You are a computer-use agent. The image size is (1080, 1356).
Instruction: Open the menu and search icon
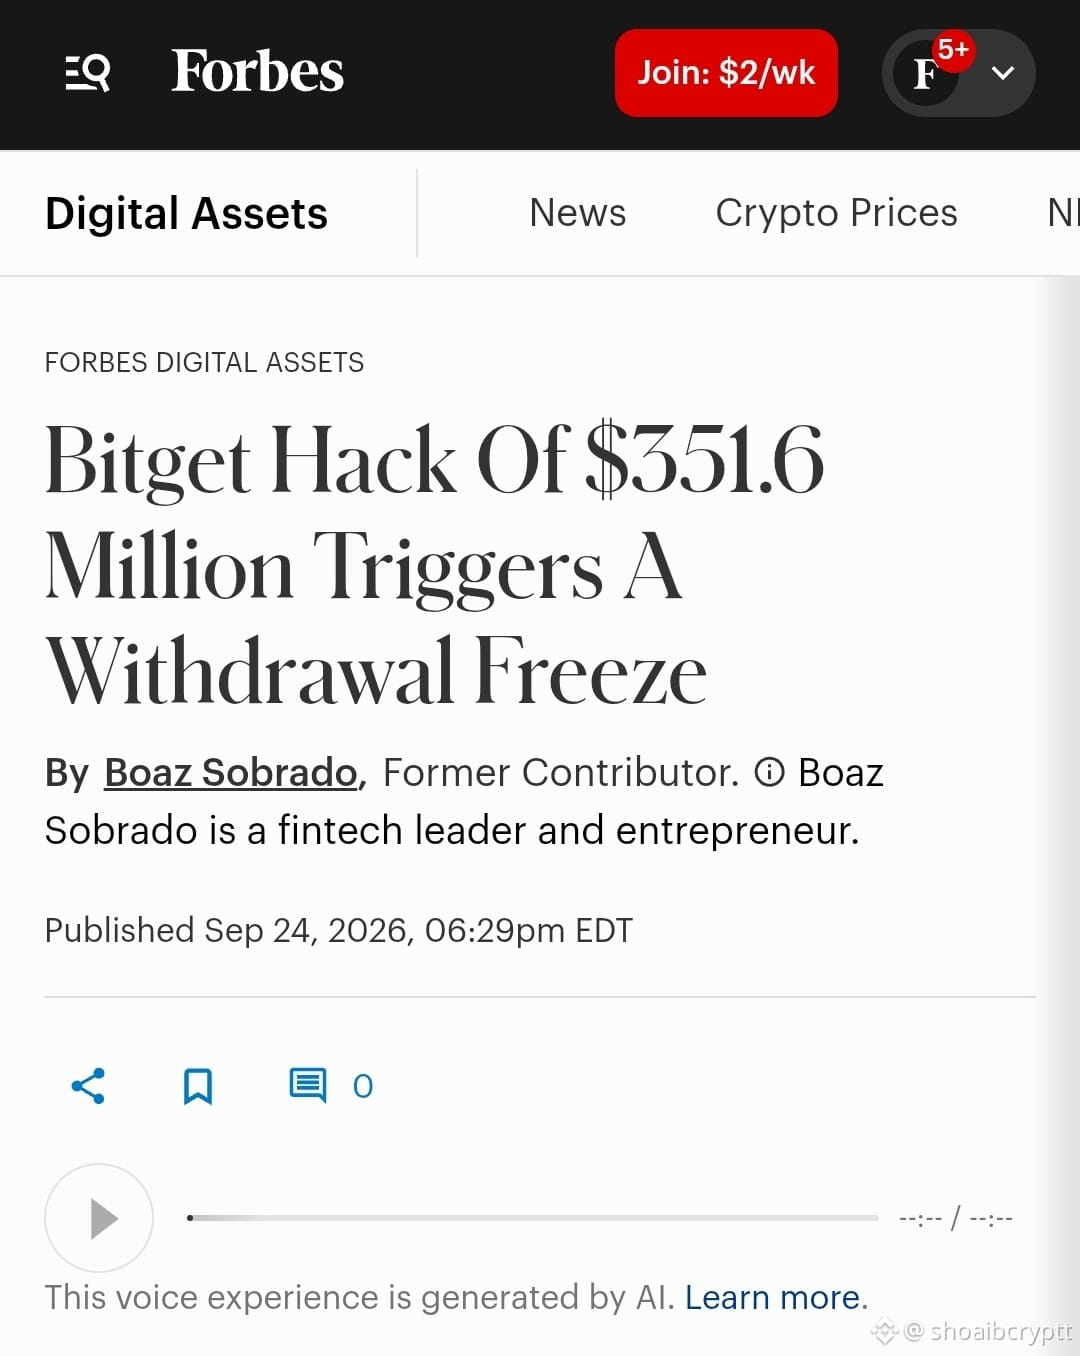[x=88, y=73]
